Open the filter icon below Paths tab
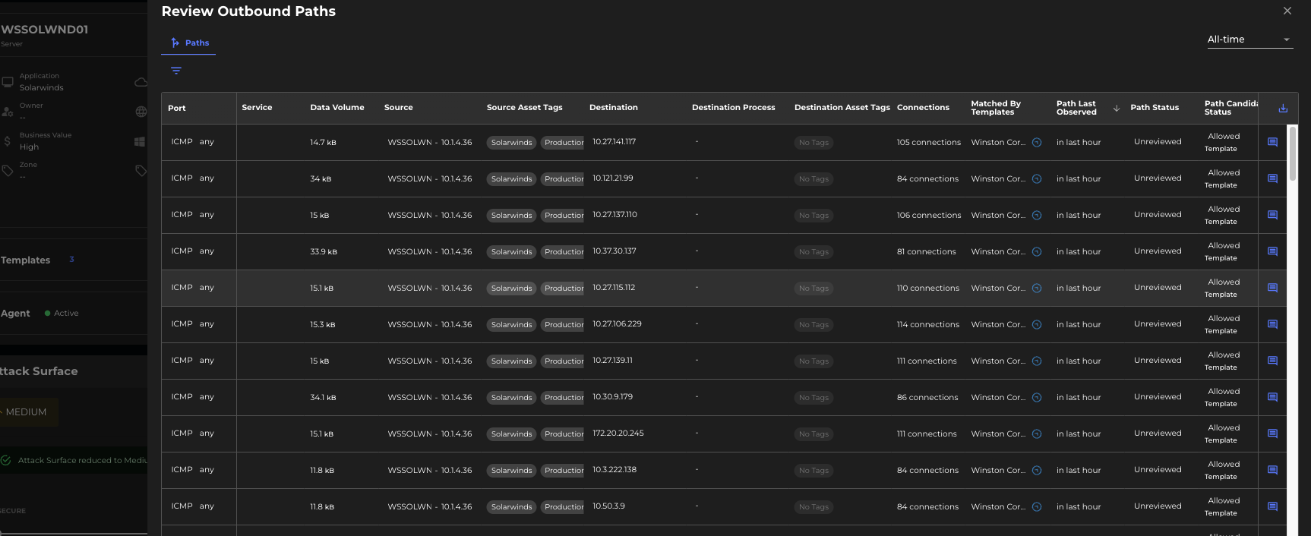1311x536 pixels. point(176,71)
